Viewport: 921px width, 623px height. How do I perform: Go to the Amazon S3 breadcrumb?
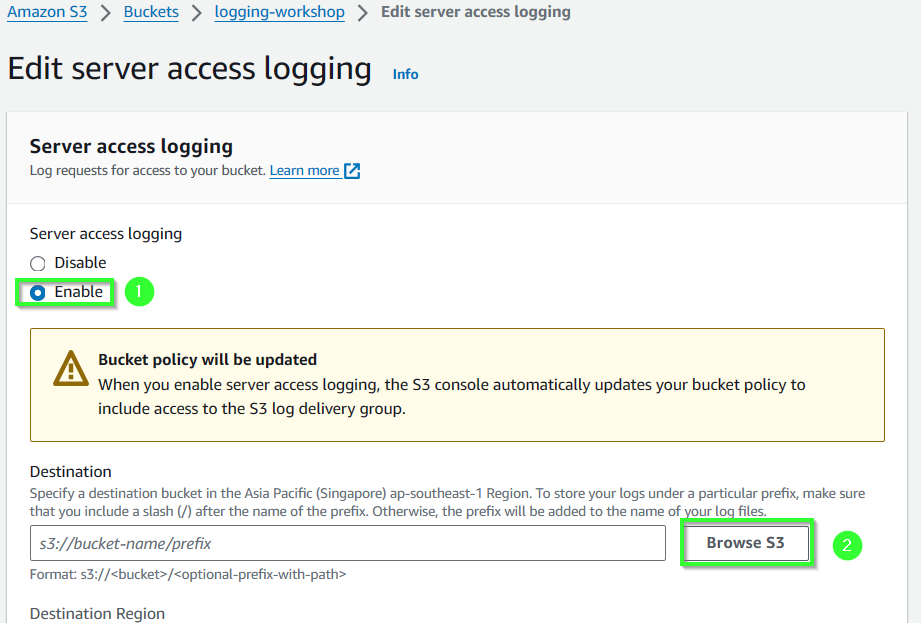pos(47,12)
